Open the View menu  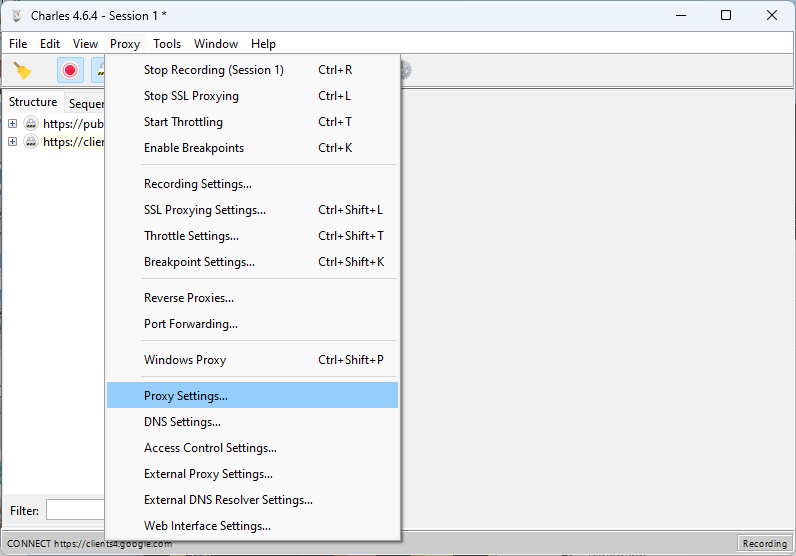[85, 44]
